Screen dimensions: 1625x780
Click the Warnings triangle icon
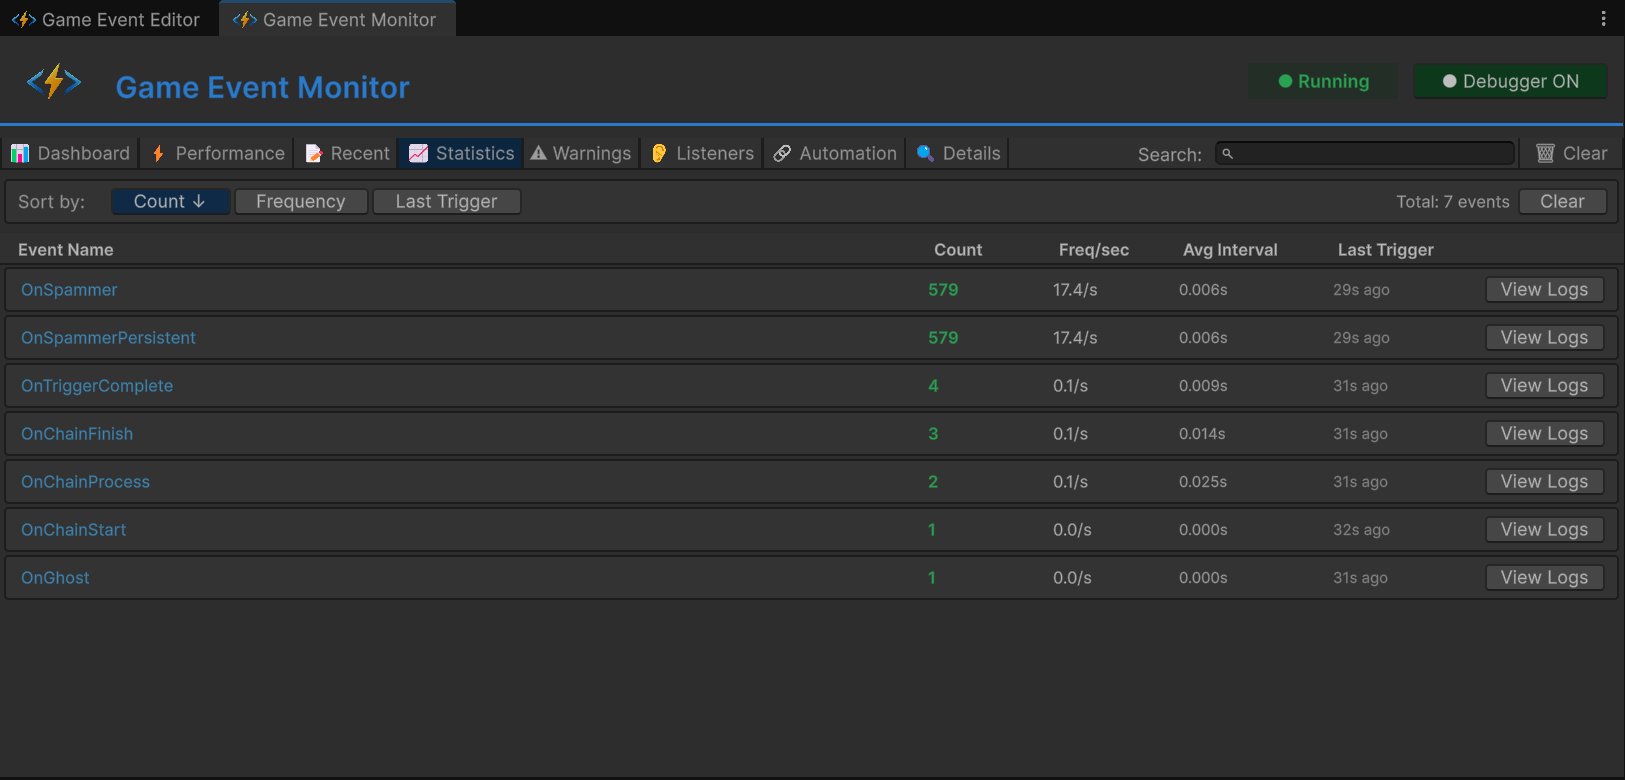tap(539, 153)
